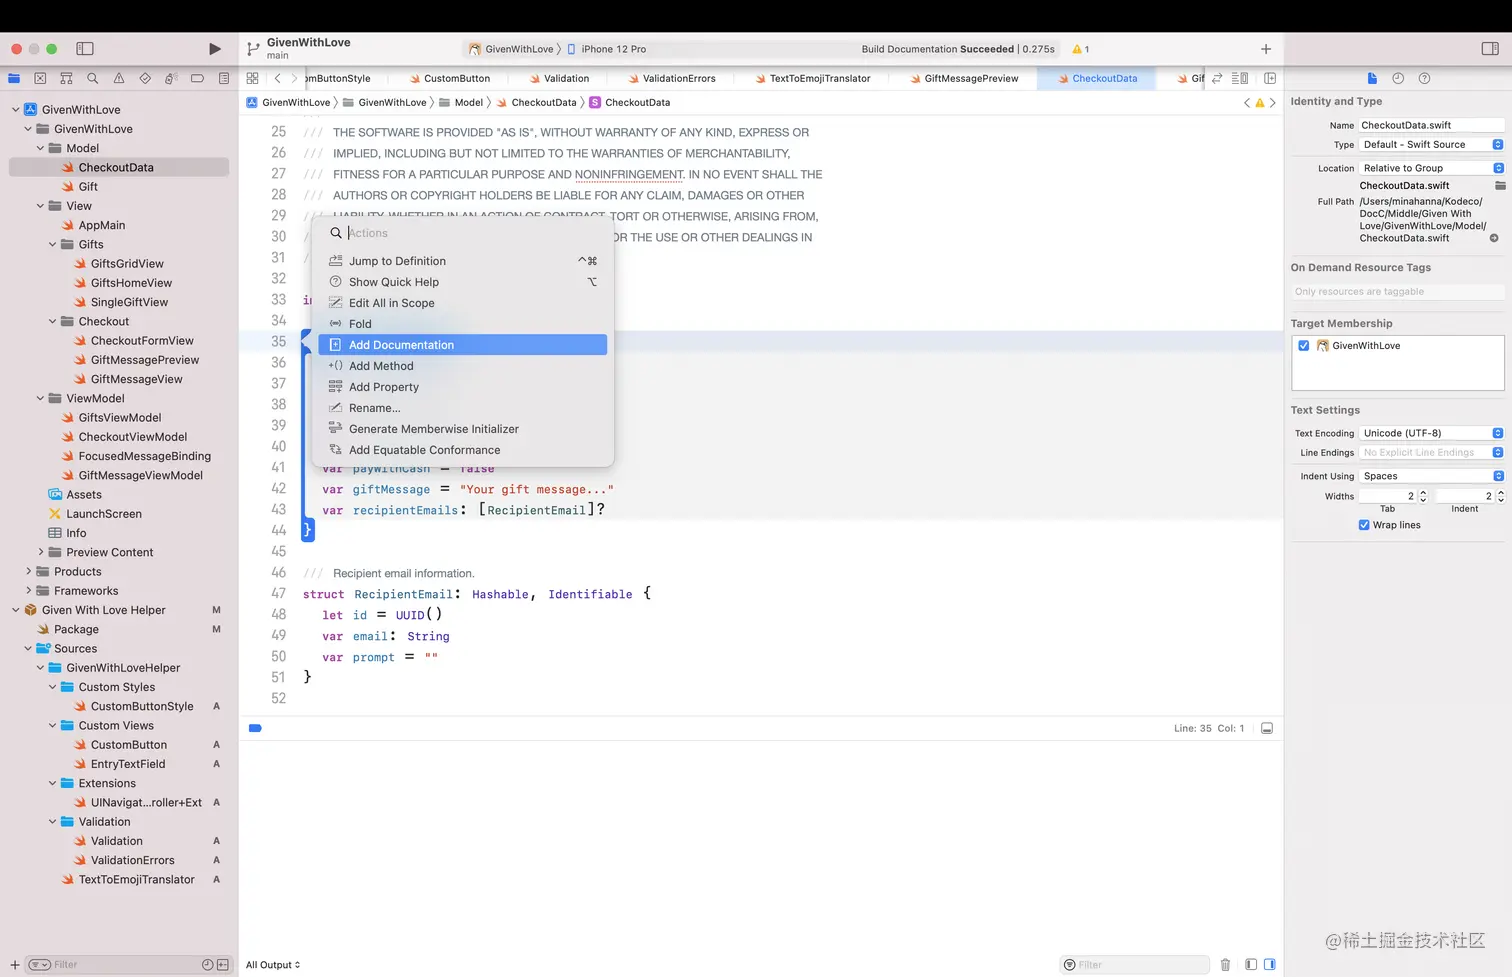Image resolution: width=1512 pixels, height=977 pixels.
Task: Show the file inspector tab
Action: (1372, 78)
